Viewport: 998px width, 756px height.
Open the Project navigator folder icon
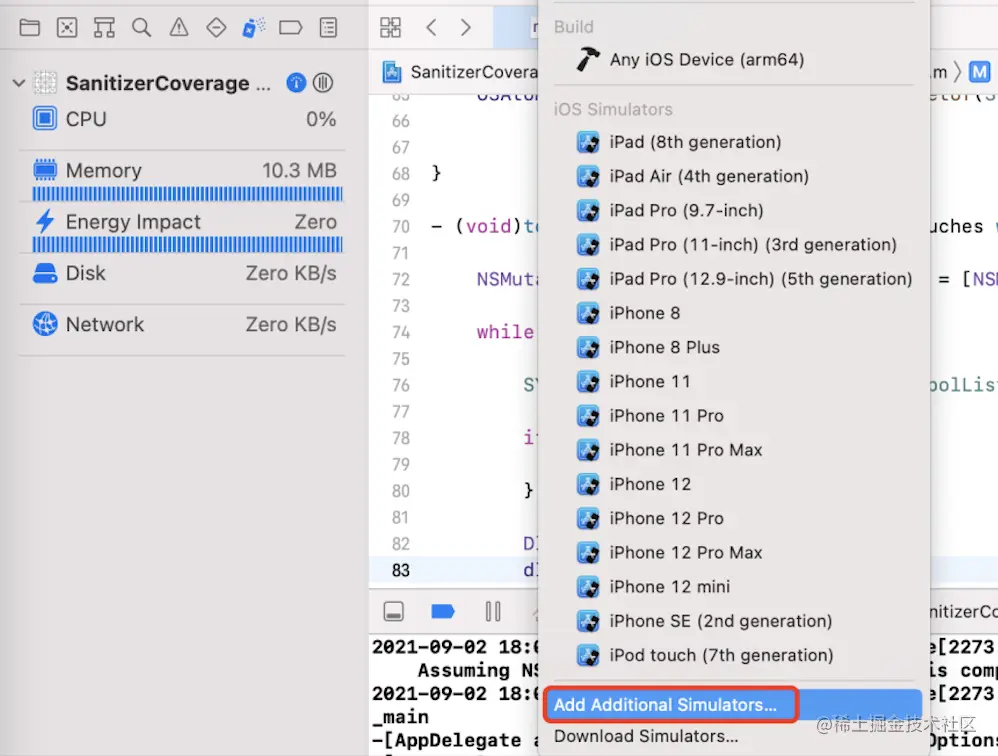29,27
